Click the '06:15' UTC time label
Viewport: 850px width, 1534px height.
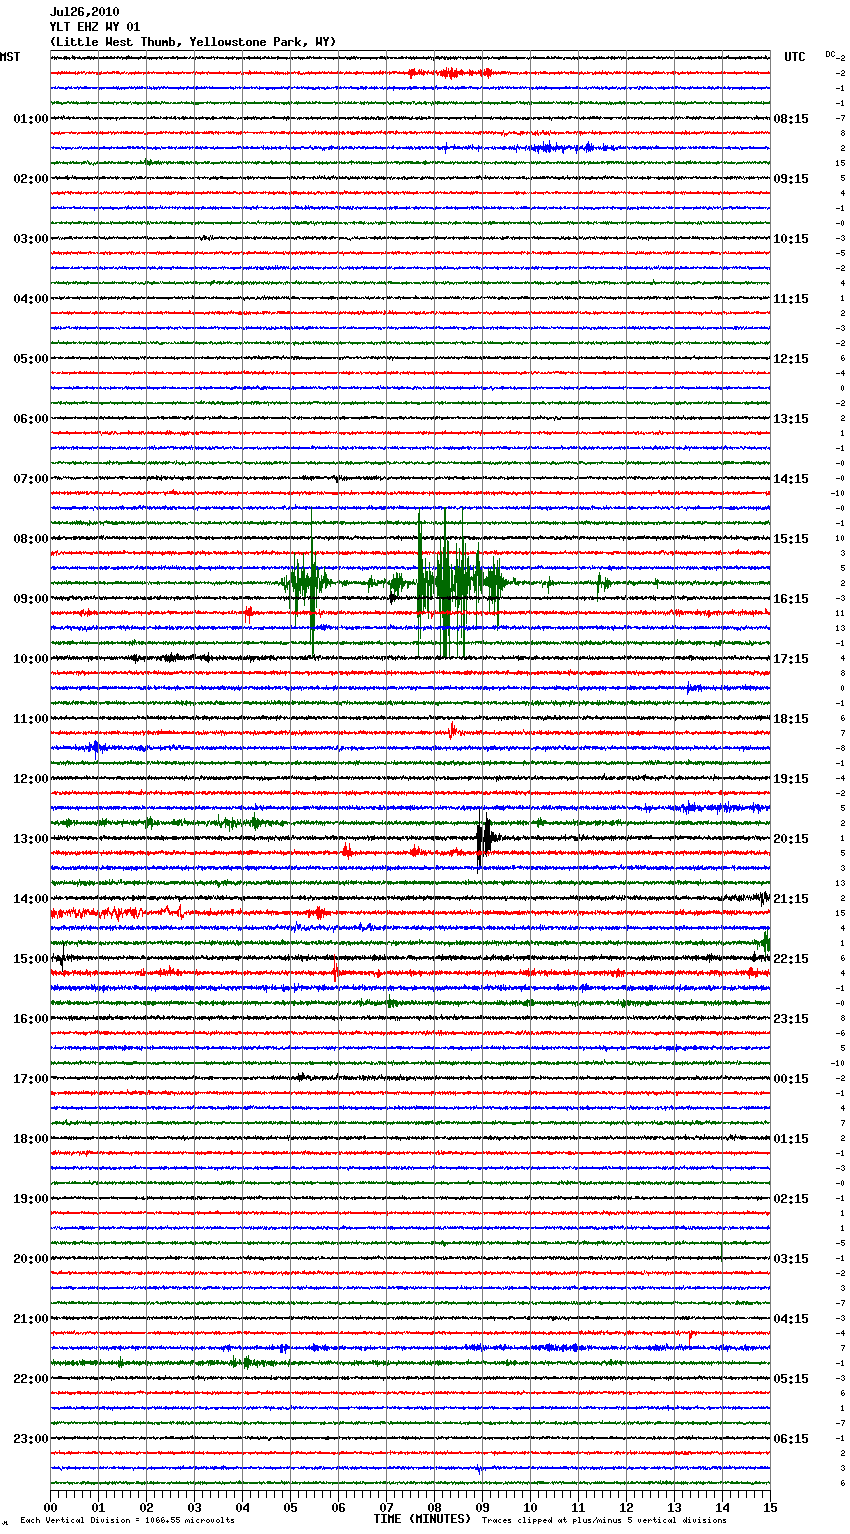click(x=791, y=1439)
